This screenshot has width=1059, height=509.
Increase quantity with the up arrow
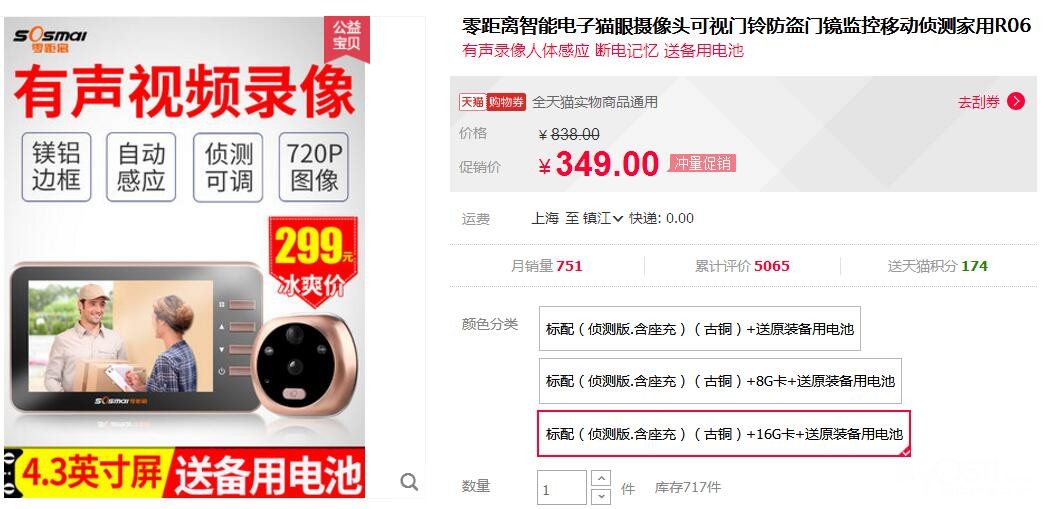click(600, 478)
